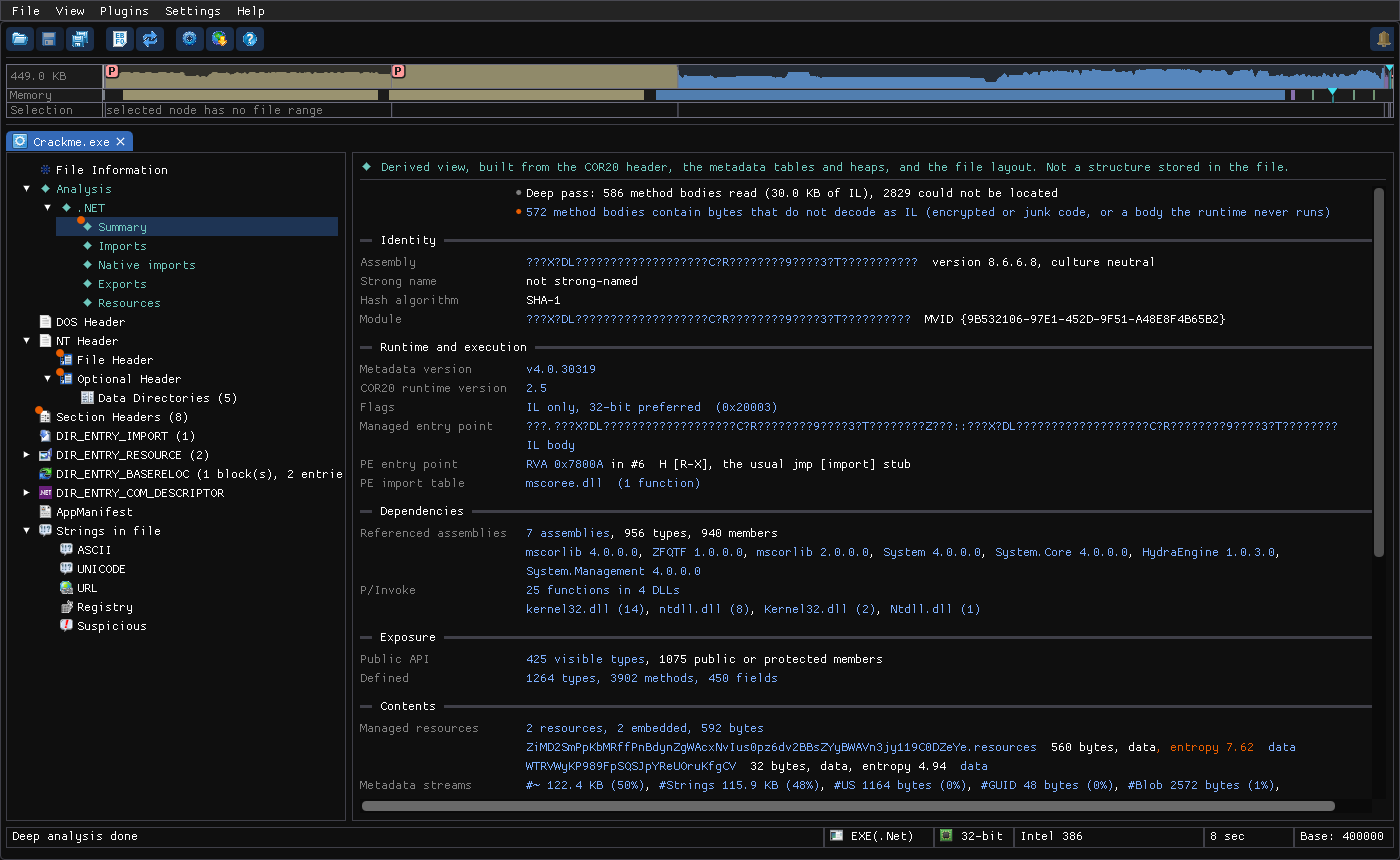Click the Open file toolbar icon

click(x=20, y=39)
